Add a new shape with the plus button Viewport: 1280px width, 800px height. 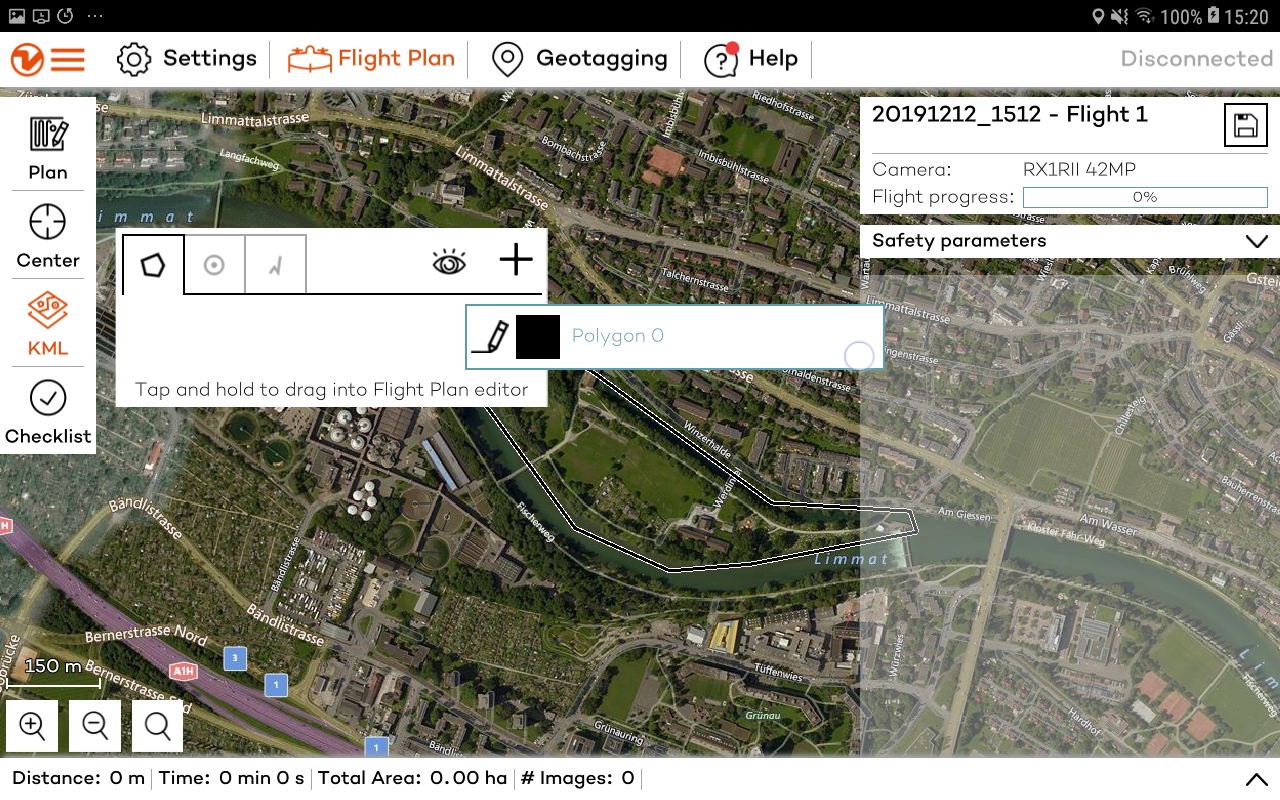click(x=515, y=260)
